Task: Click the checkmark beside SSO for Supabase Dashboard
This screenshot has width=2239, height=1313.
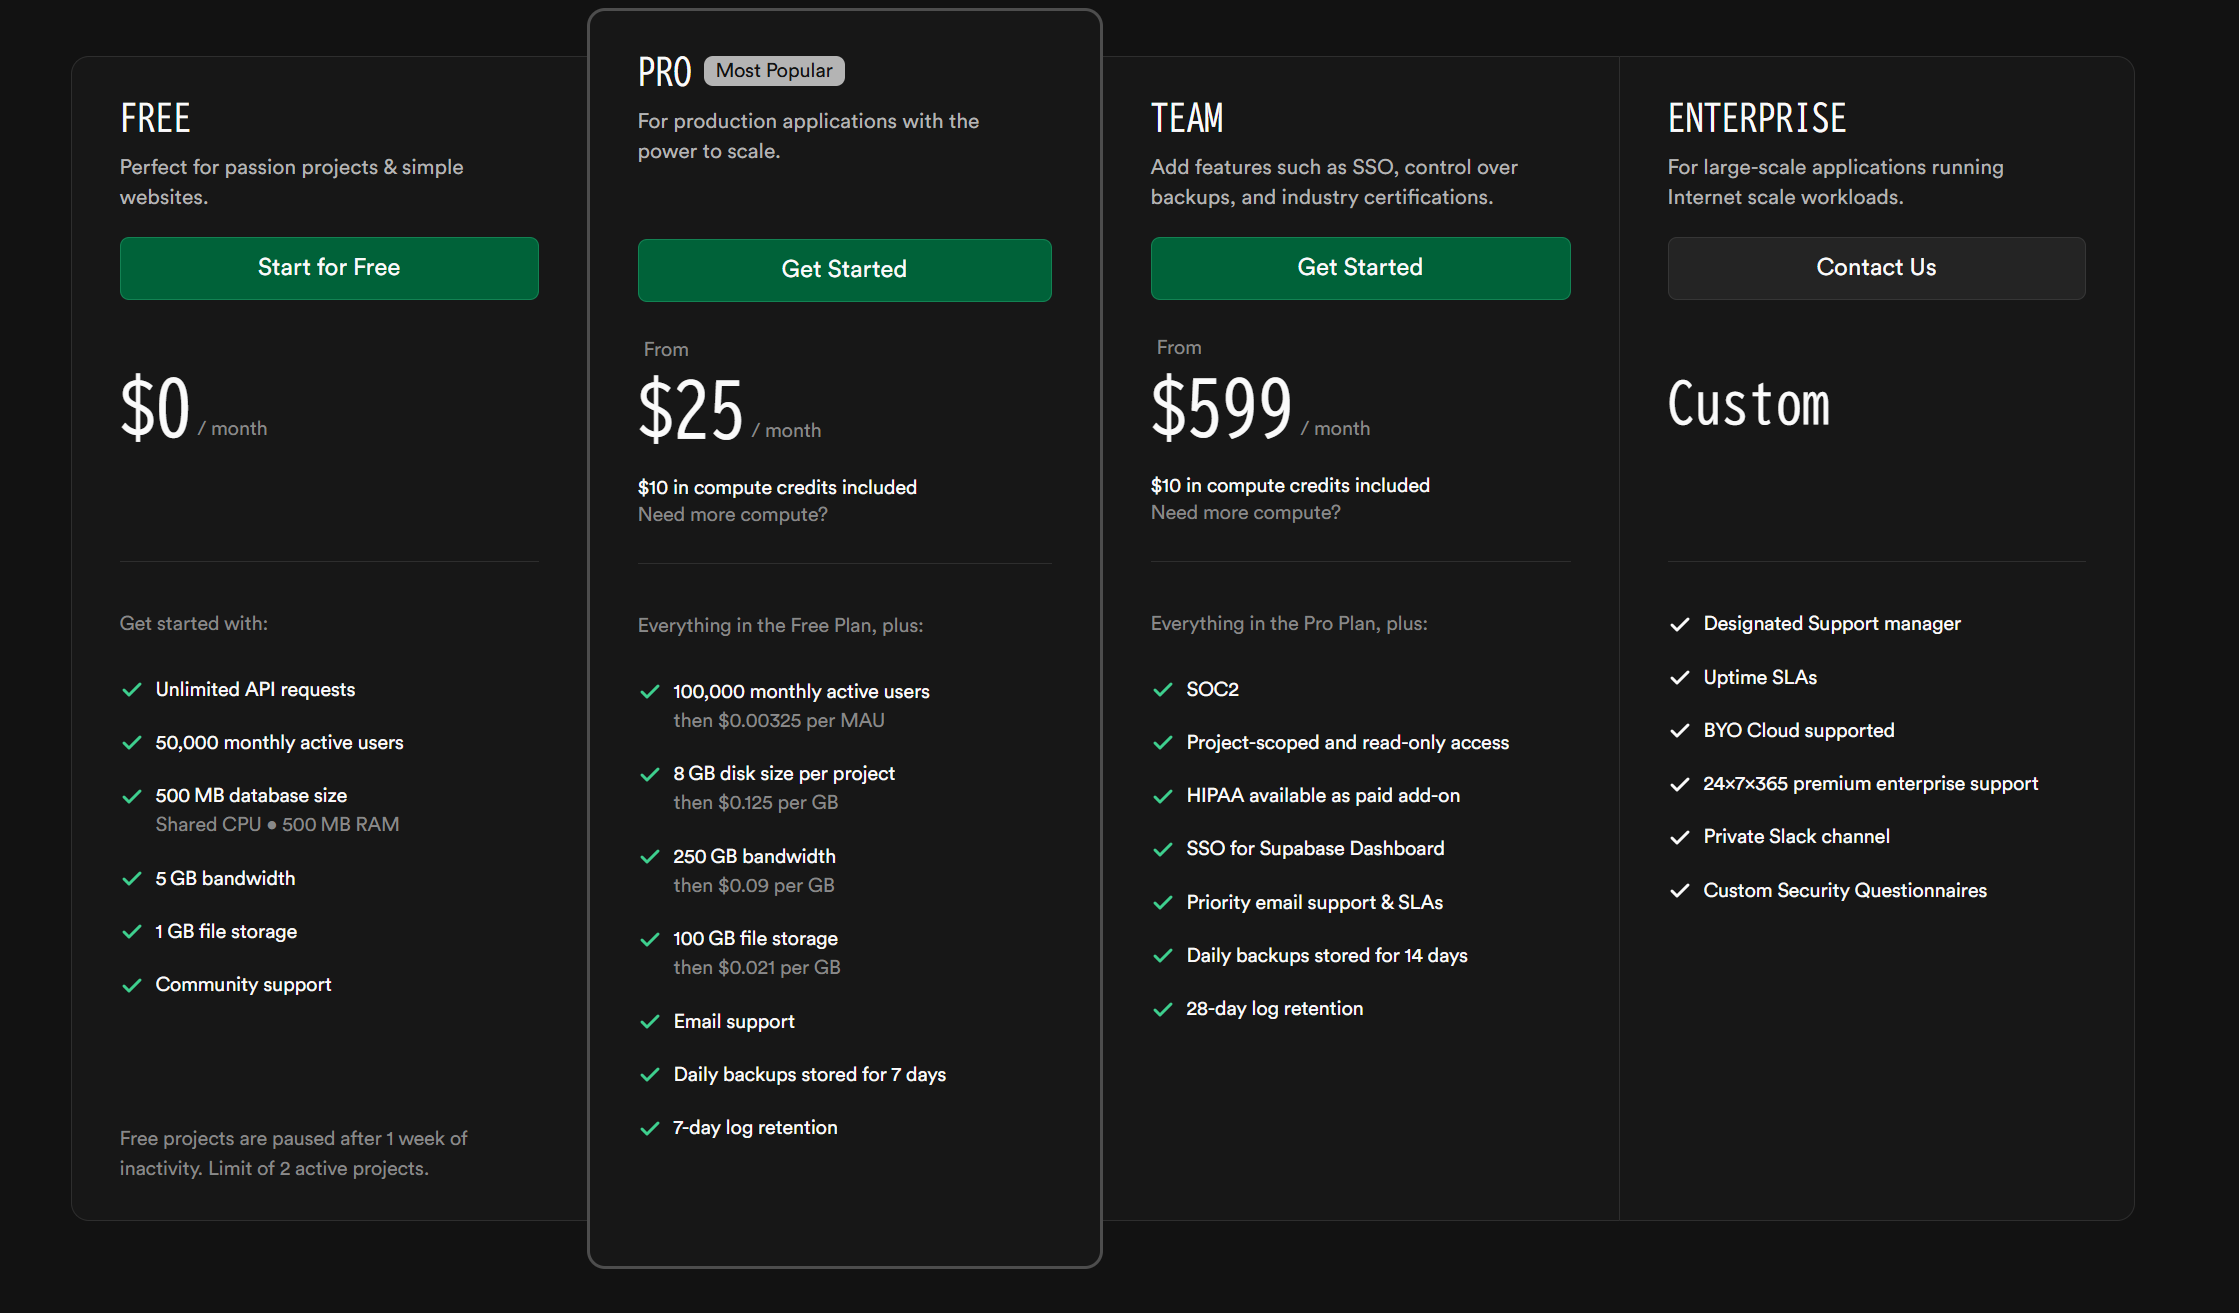Action: click(1163, 849)
